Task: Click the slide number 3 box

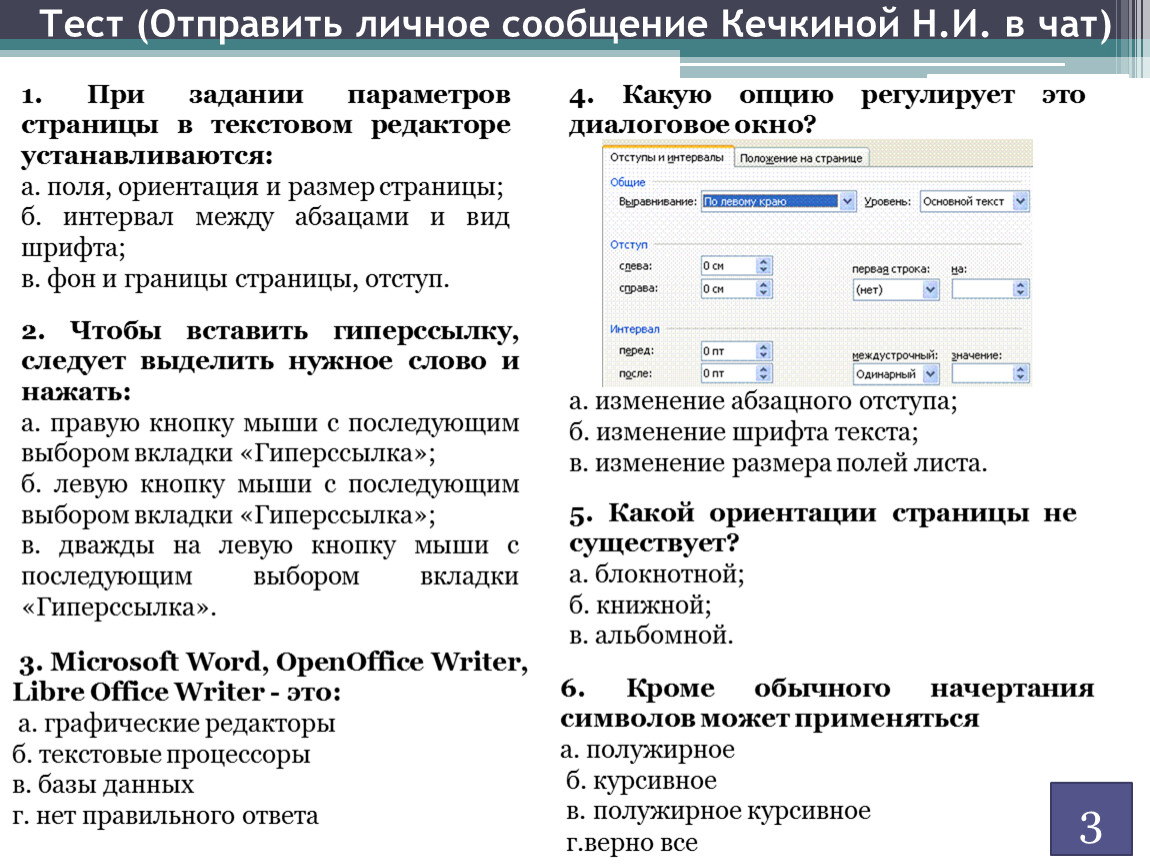Action: pyautogui.click(x=1091, y=819)
